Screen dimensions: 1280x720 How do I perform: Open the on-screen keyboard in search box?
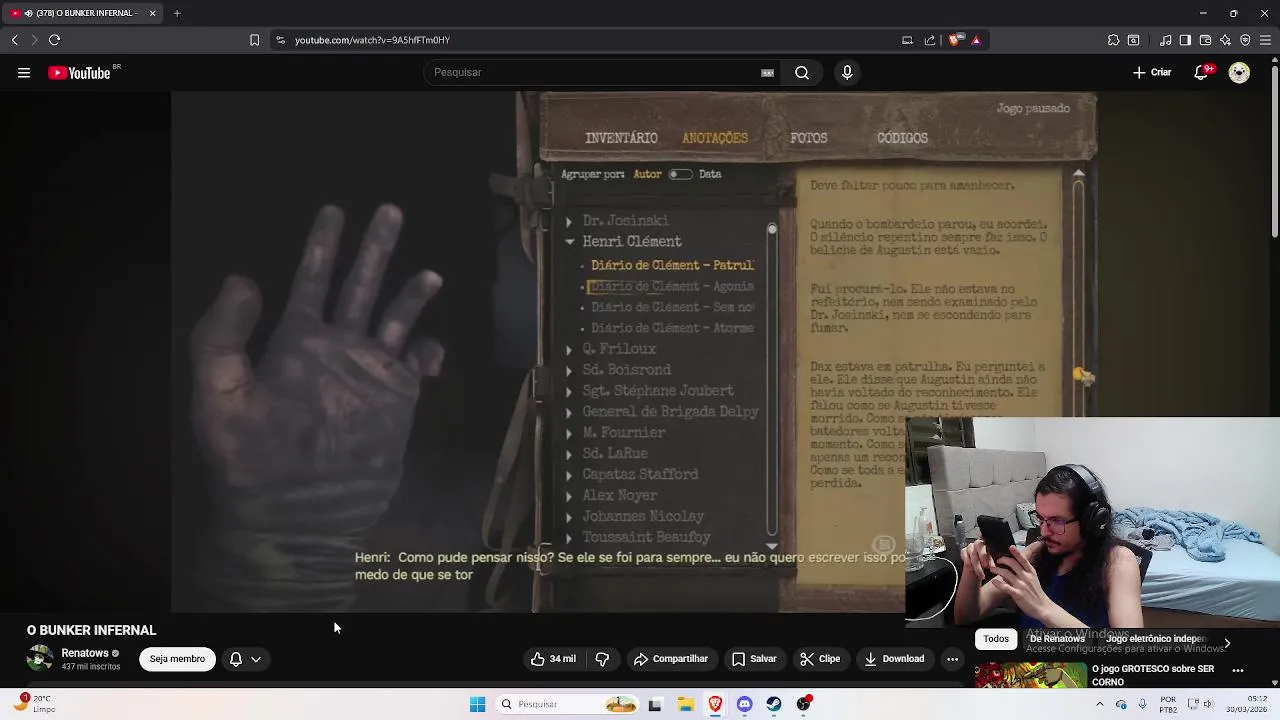[767, 72]
